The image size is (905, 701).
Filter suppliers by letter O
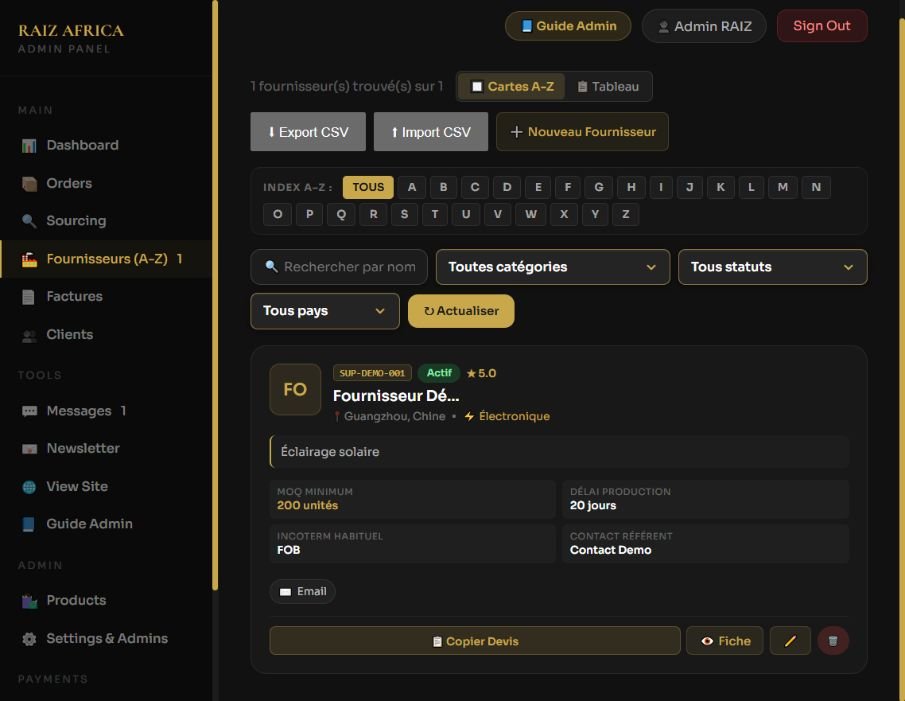tap(278, 215)
